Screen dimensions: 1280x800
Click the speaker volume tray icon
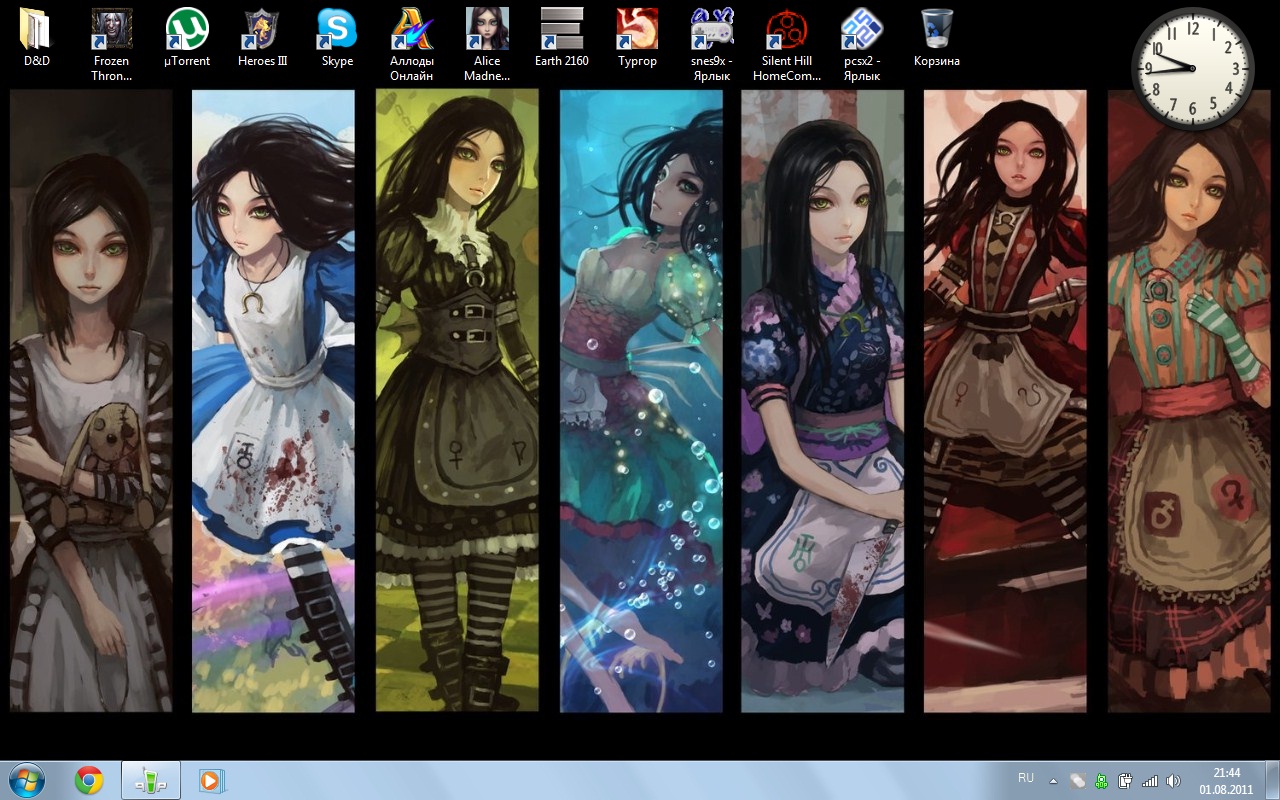1173,780
